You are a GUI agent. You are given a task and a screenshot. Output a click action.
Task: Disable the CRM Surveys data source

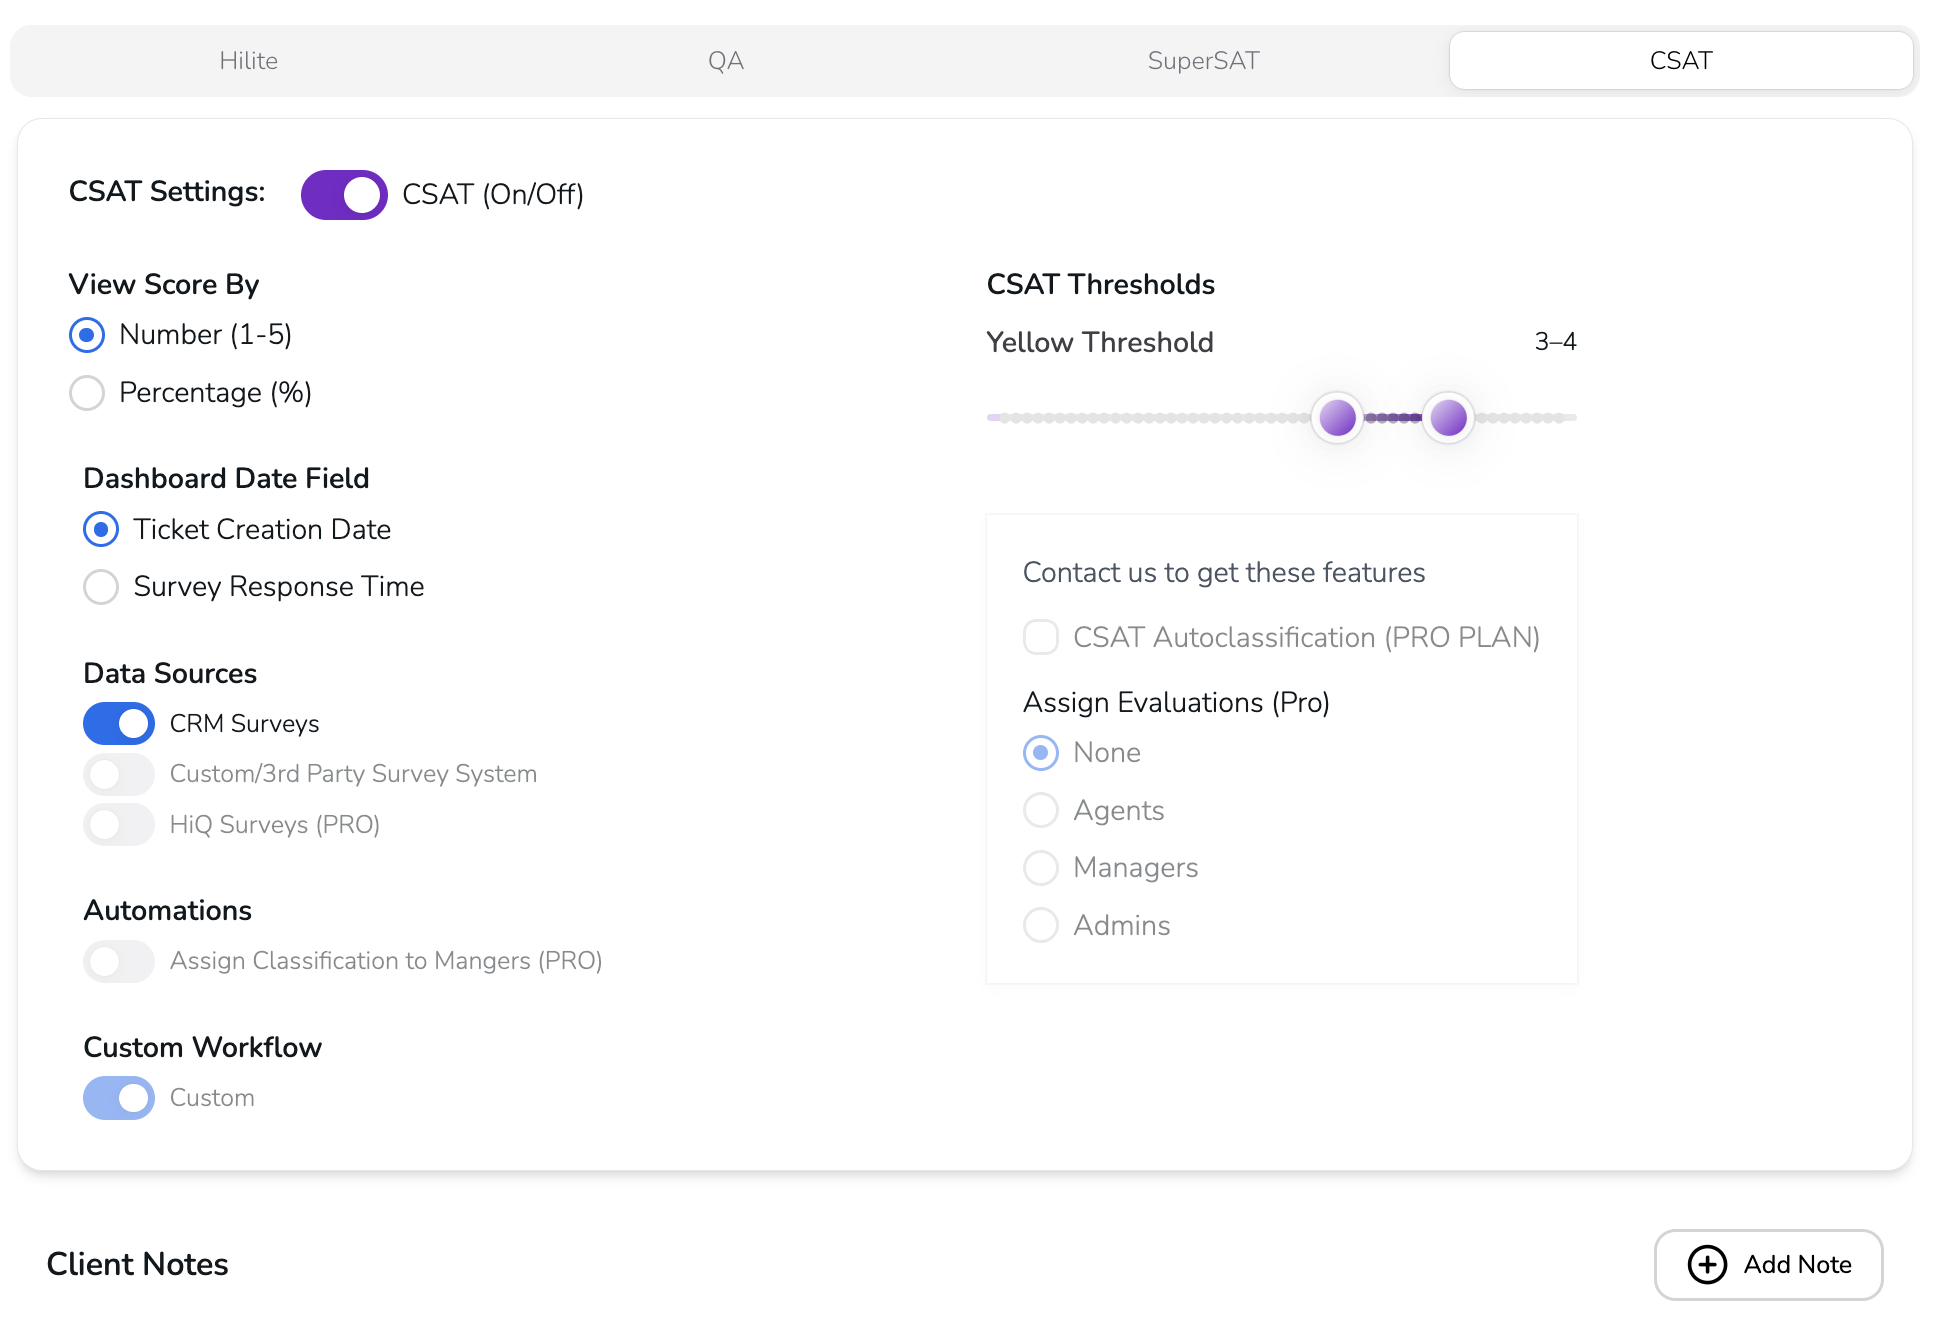[119, 724]
